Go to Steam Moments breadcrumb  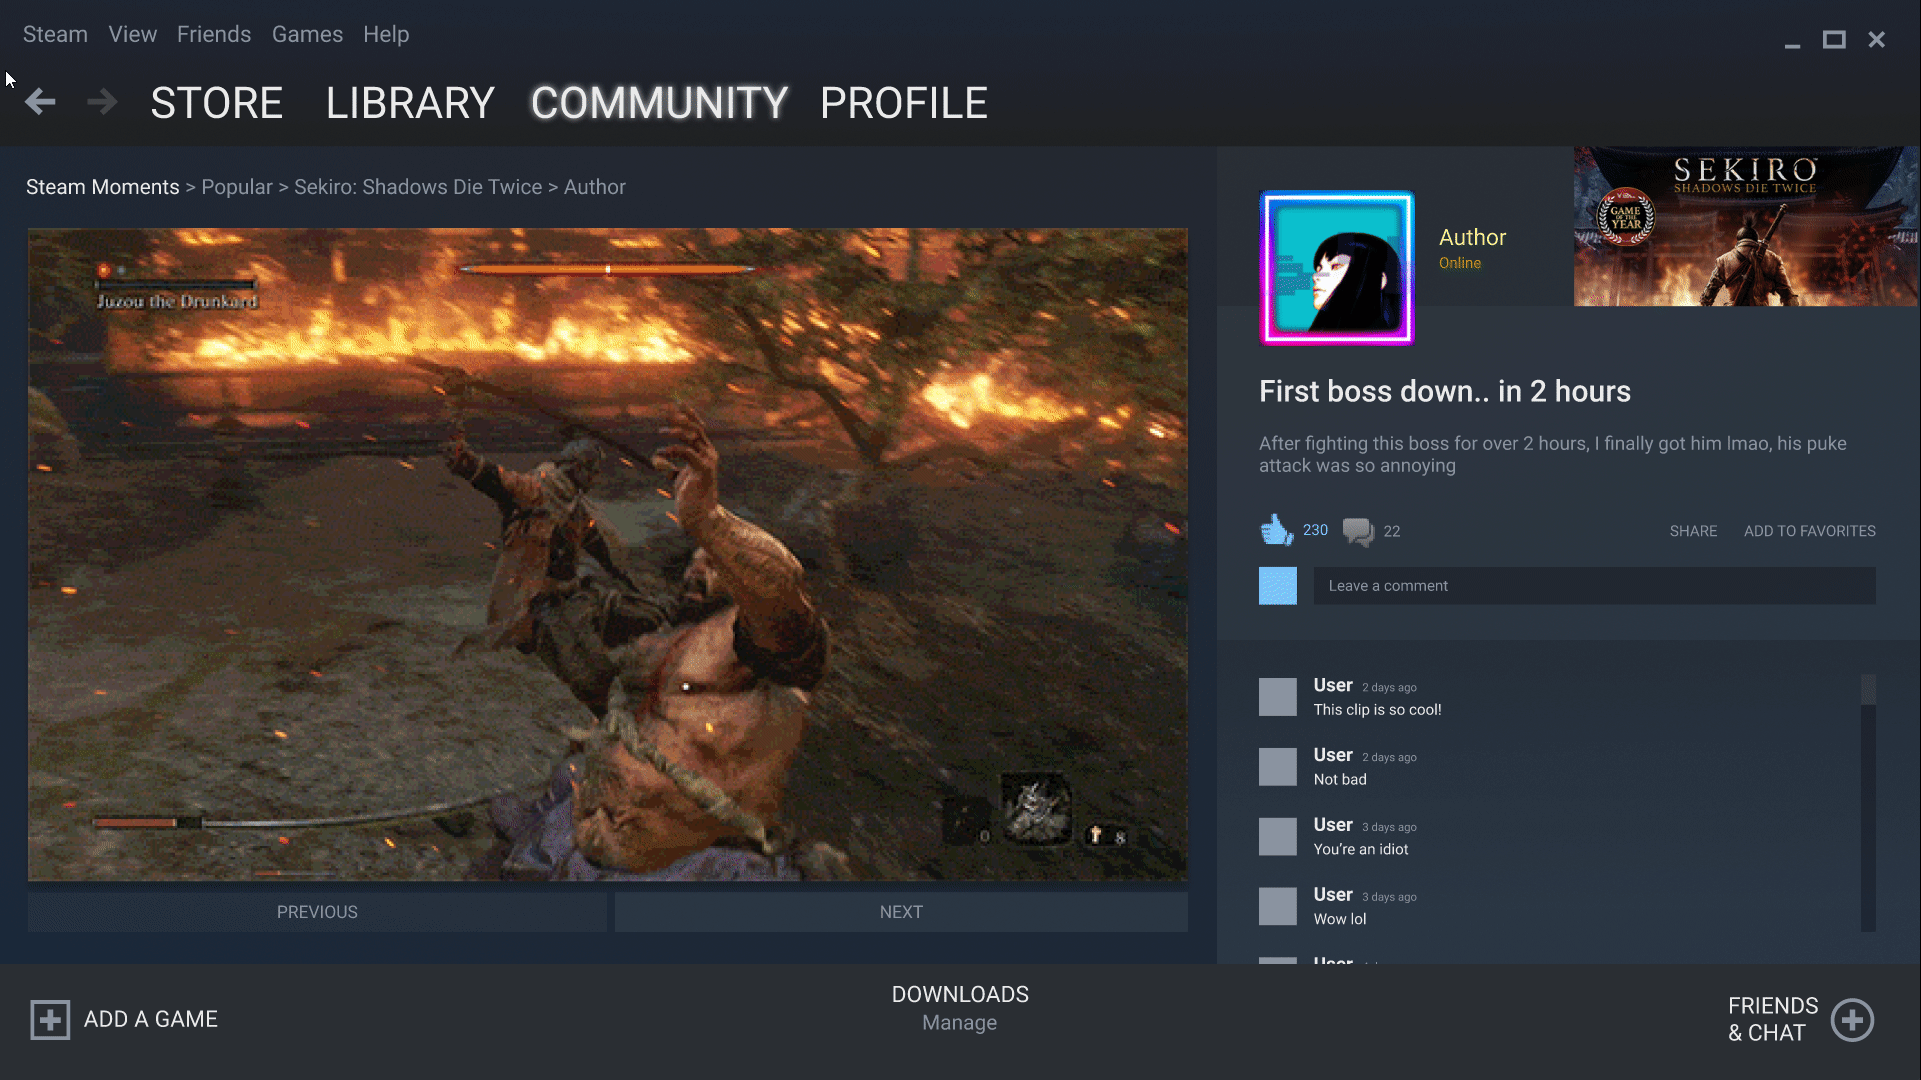pos(103,187)
